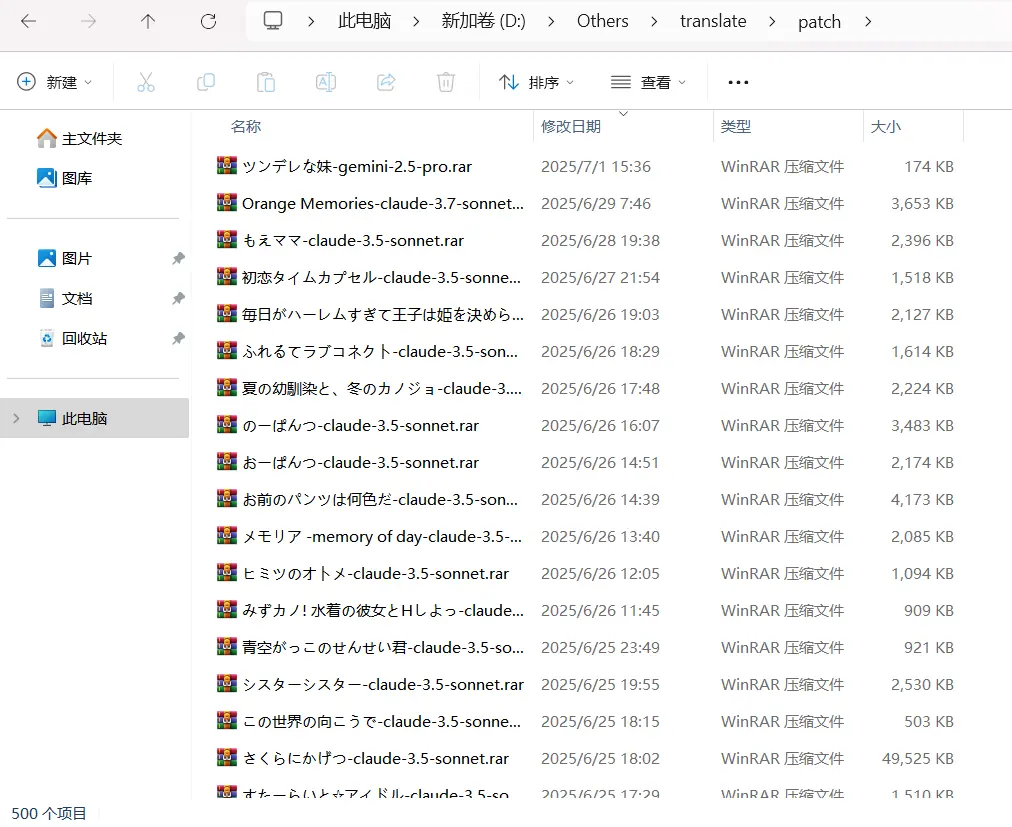Click the translate folder in breadcrumb path
This screenshot has height=827, width=1012.
[x=713, y=21]
